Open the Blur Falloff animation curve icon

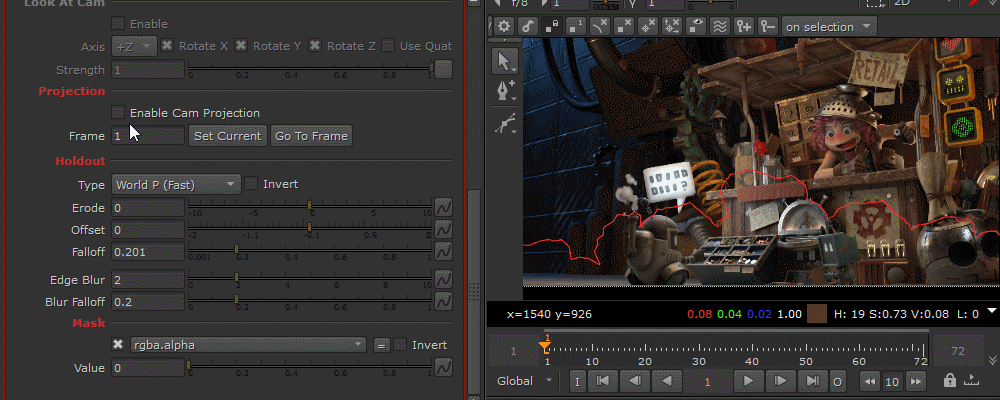(x=443, y=300)
